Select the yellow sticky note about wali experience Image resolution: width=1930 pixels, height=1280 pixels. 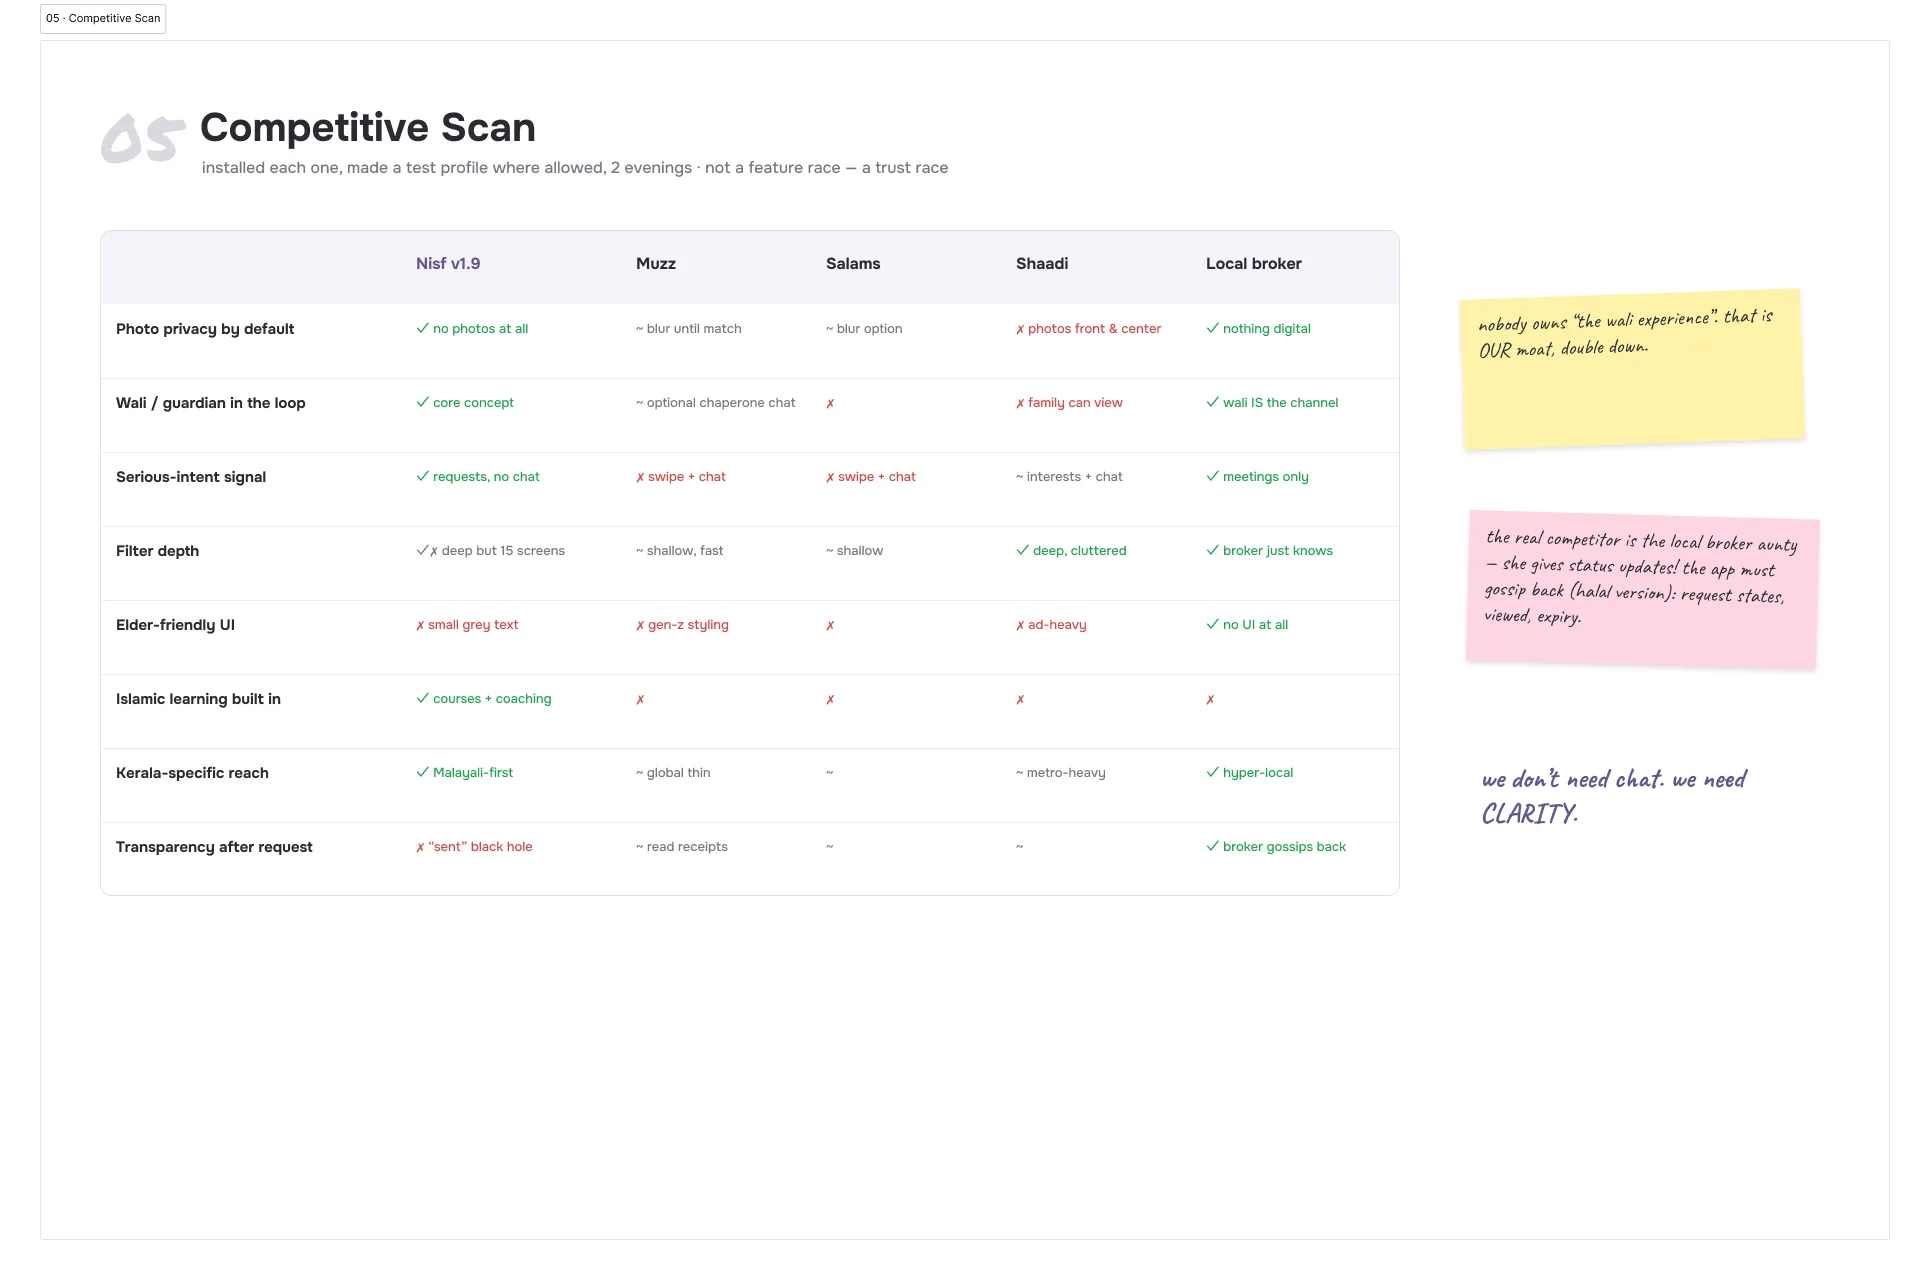pos(1633,370)
